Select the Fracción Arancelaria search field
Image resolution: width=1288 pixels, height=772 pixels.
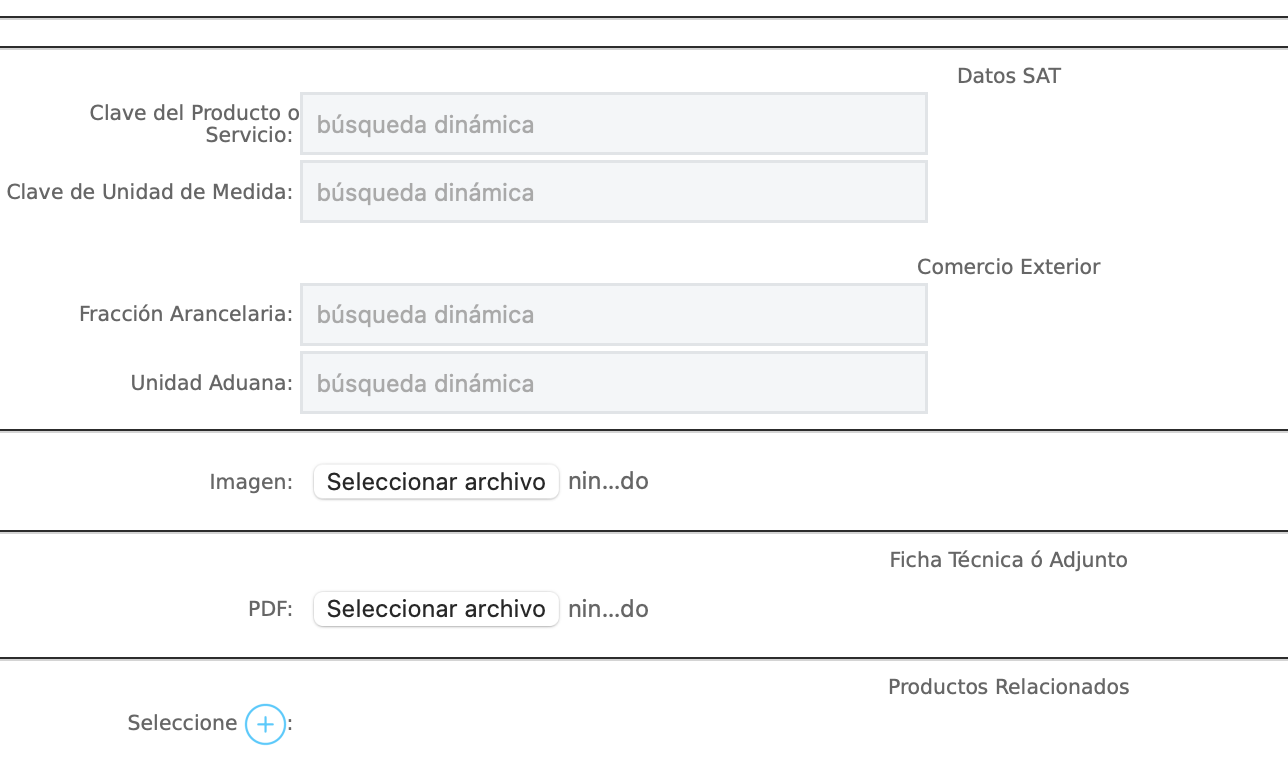(x=613, y=314)
